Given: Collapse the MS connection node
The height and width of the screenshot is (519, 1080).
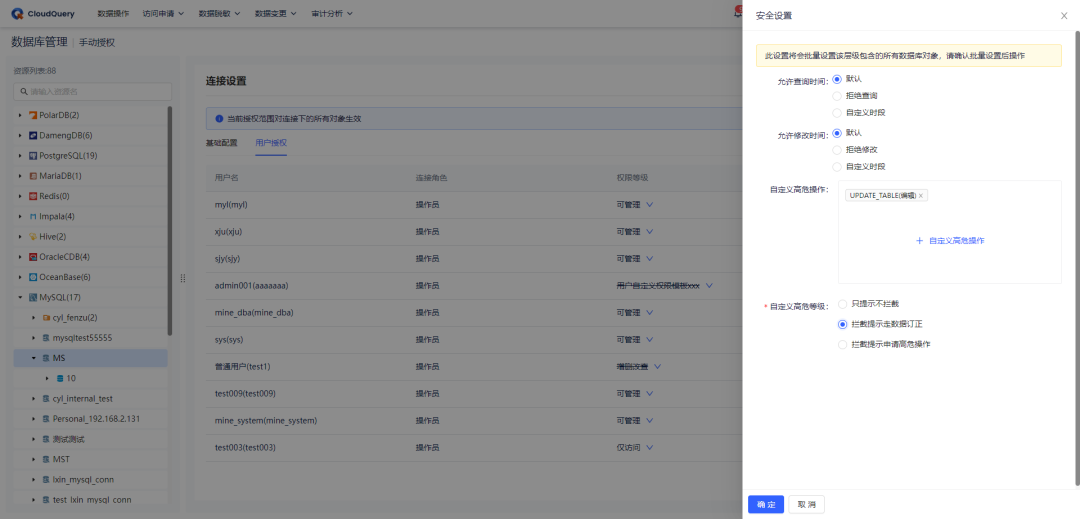Looking at the screenshot, I should [34, 358].
